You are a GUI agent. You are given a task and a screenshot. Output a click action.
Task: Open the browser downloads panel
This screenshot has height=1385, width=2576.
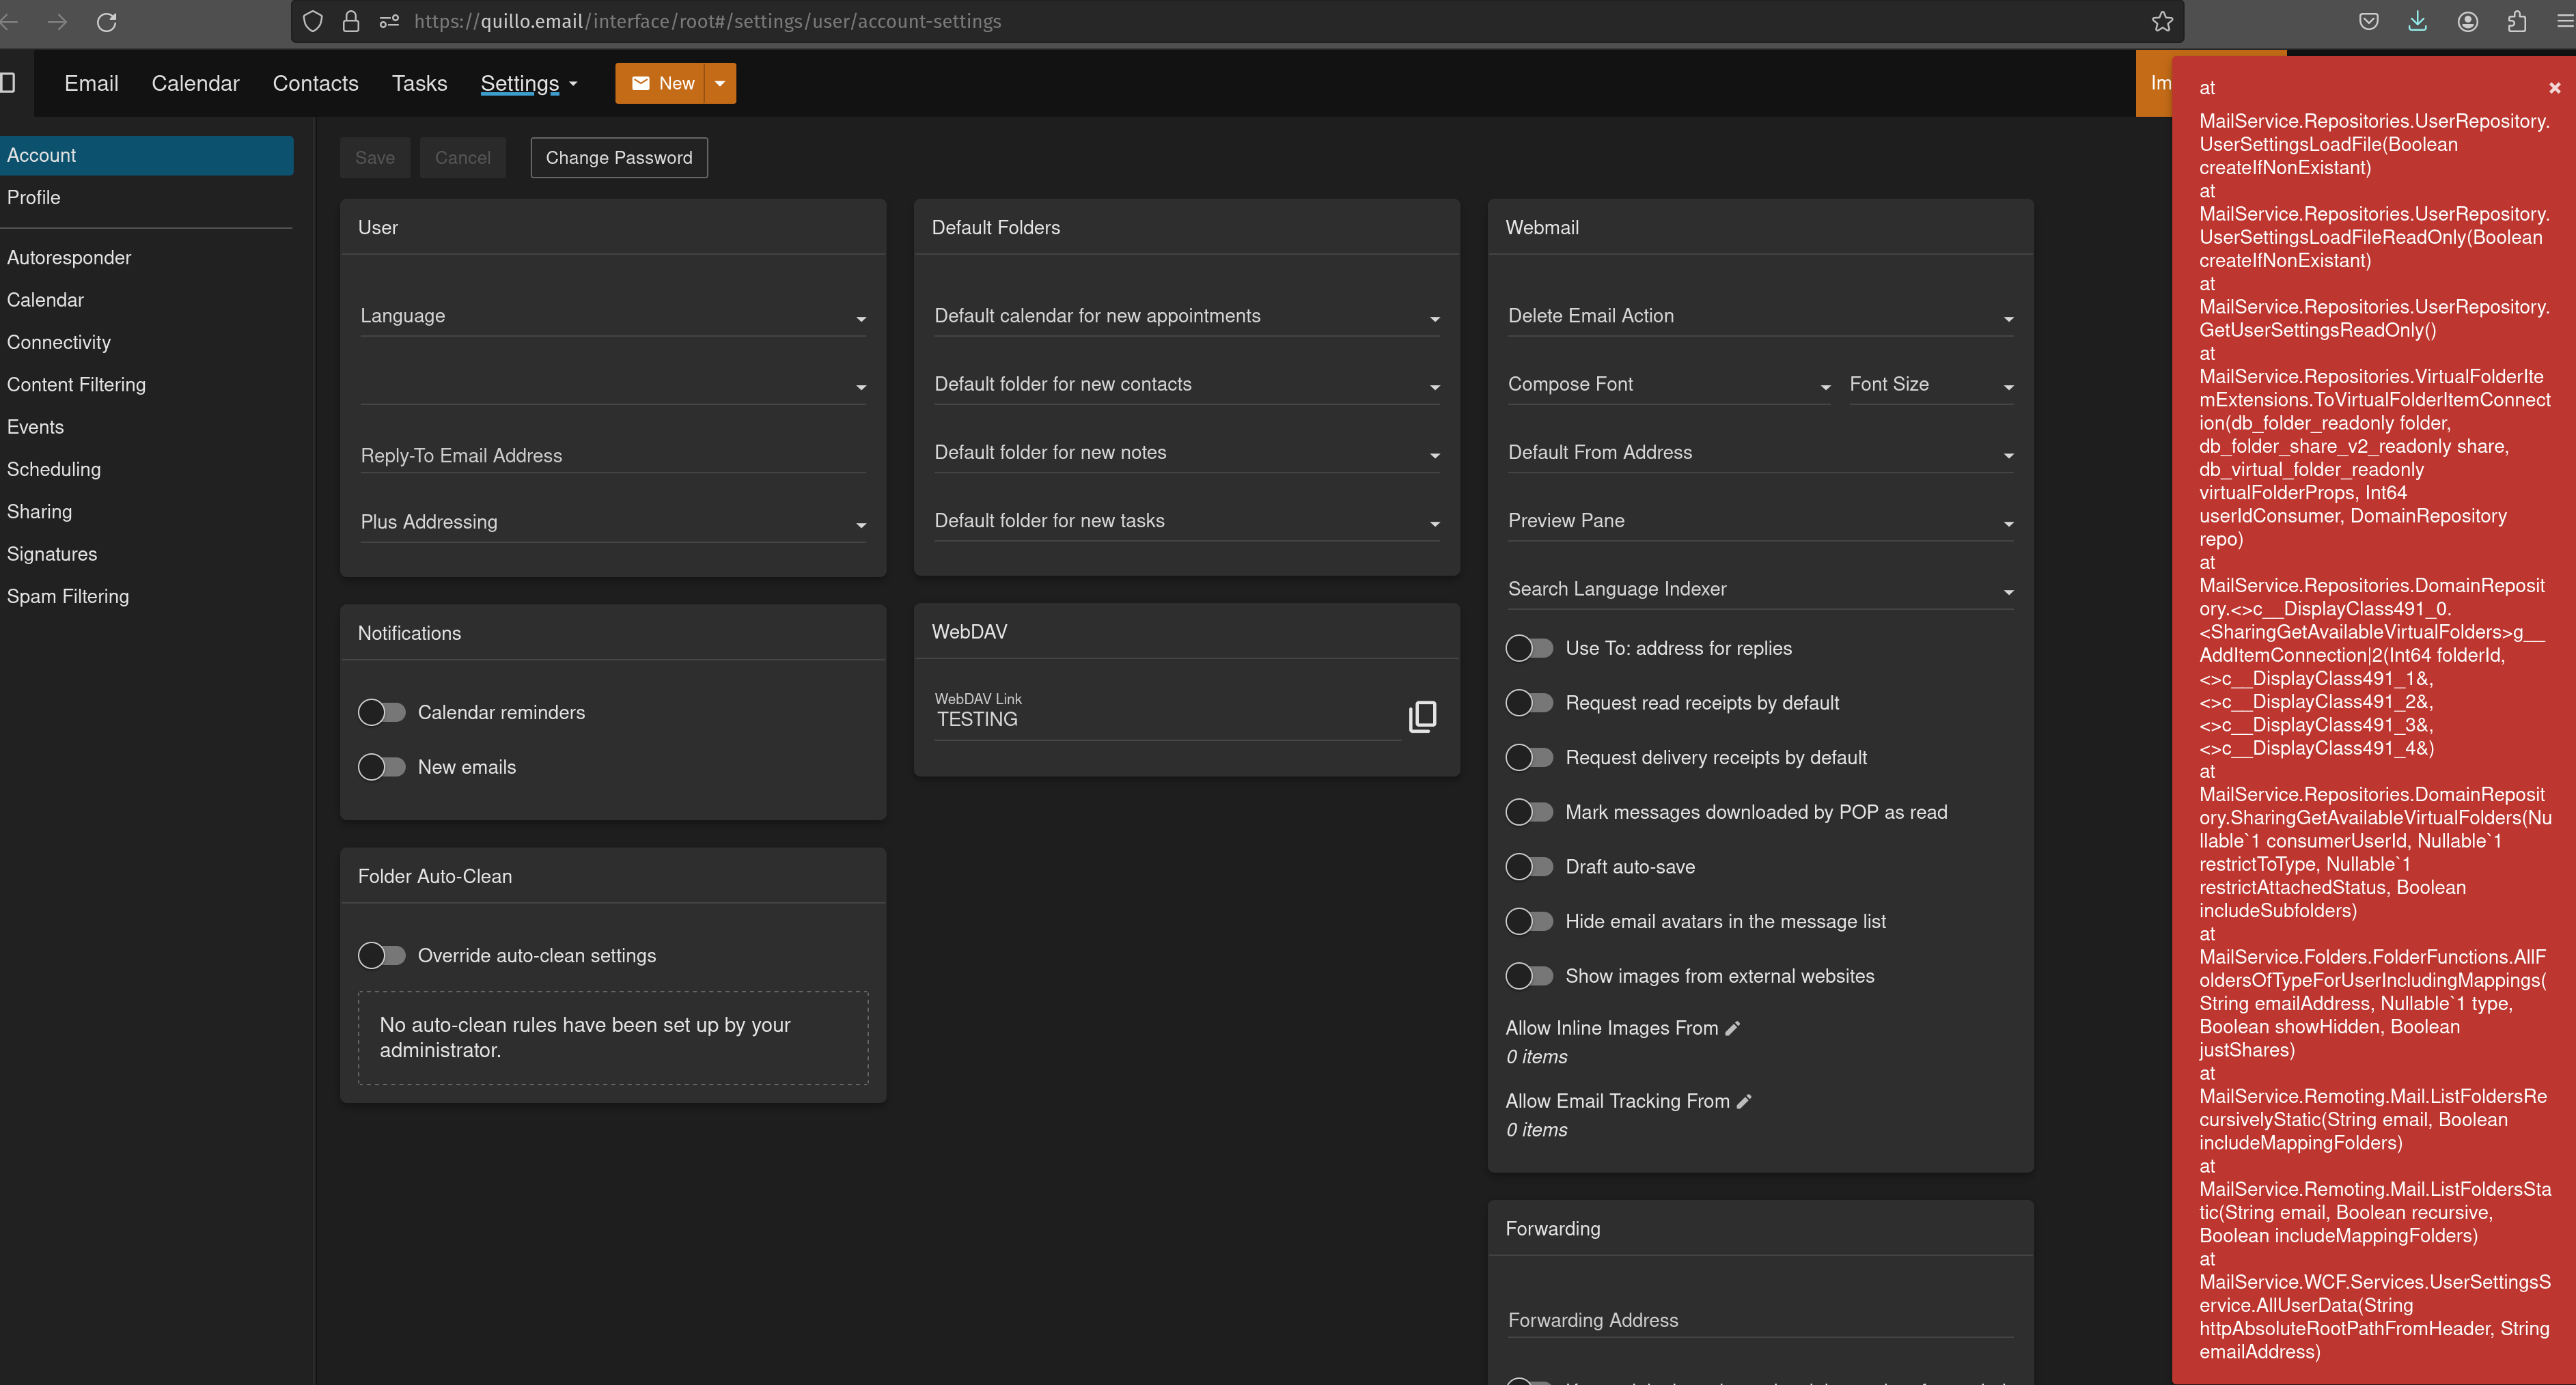pos(2417,21)
